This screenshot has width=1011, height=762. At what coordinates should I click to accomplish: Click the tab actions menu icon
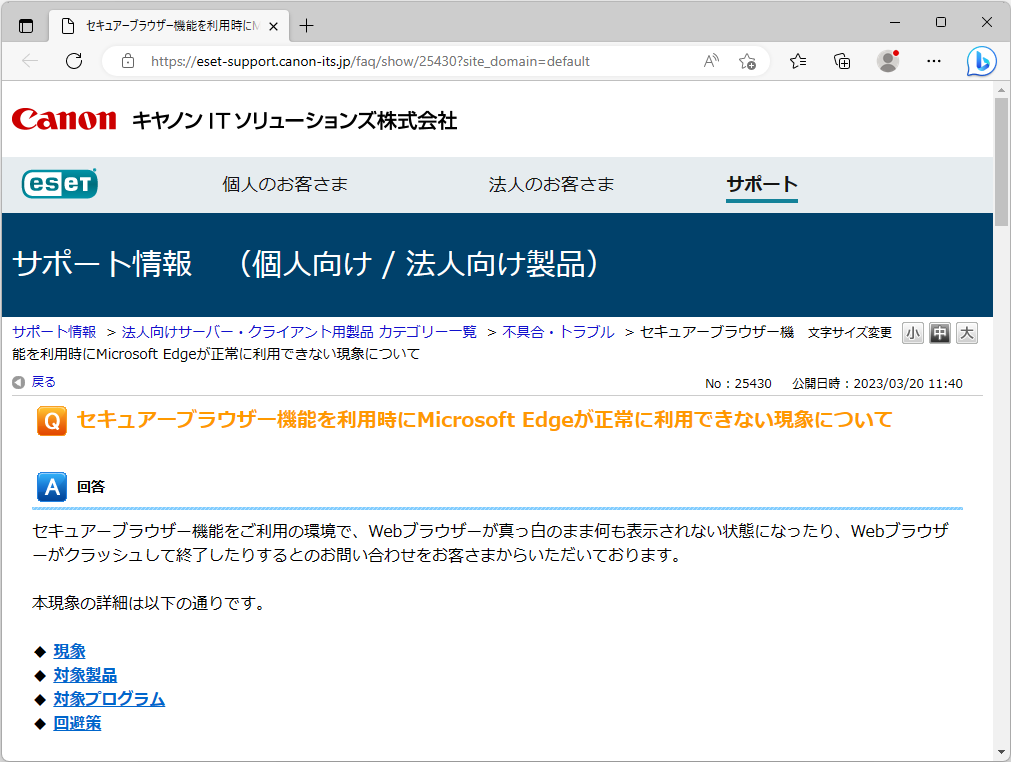tap(26, 26)
